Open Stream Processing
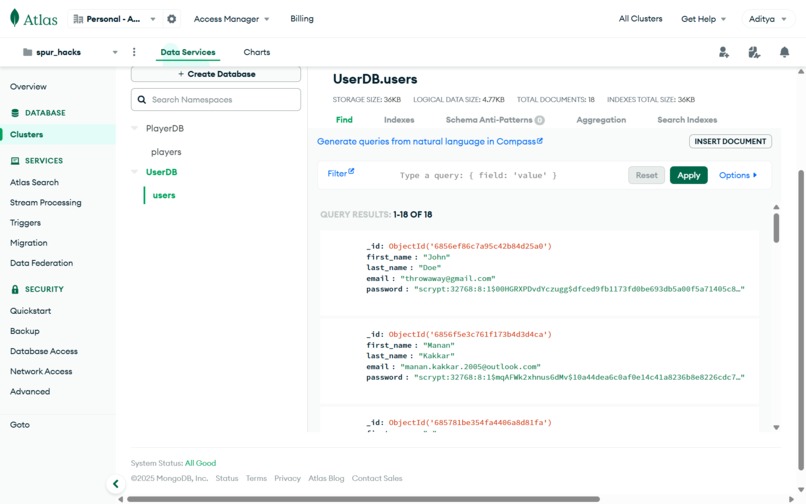The height and width of the screenshot is (504, 806). click(x=46, y=203)
